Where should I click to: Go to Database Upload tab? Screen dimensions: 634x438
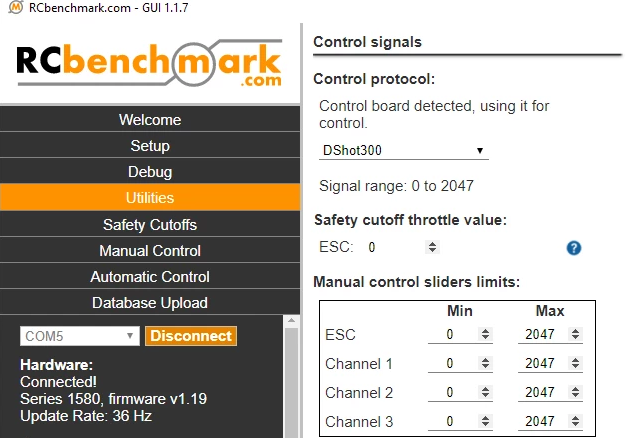tap(150, 302)
